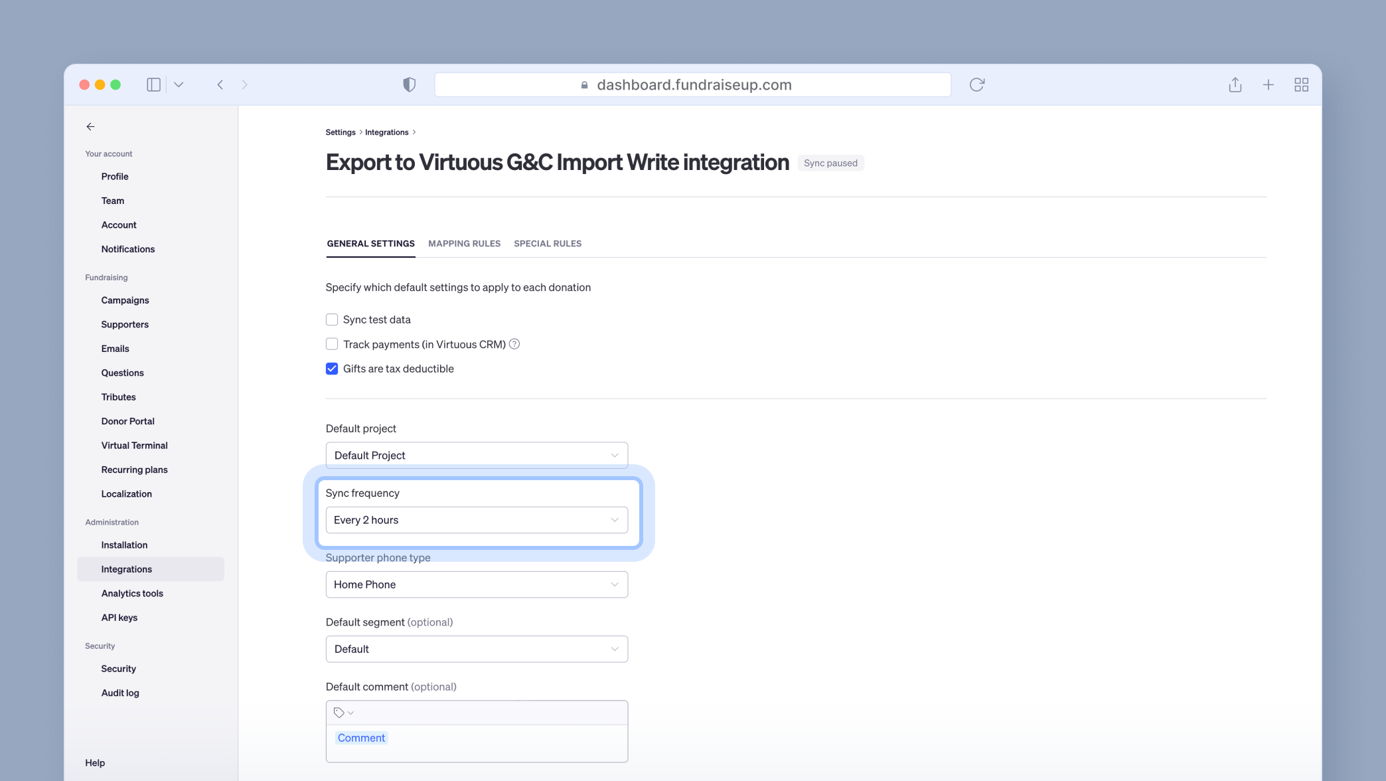The image size is (1386, 781).
Task: Check the Track payments checkbox
Action: click(x=332, y=344)
